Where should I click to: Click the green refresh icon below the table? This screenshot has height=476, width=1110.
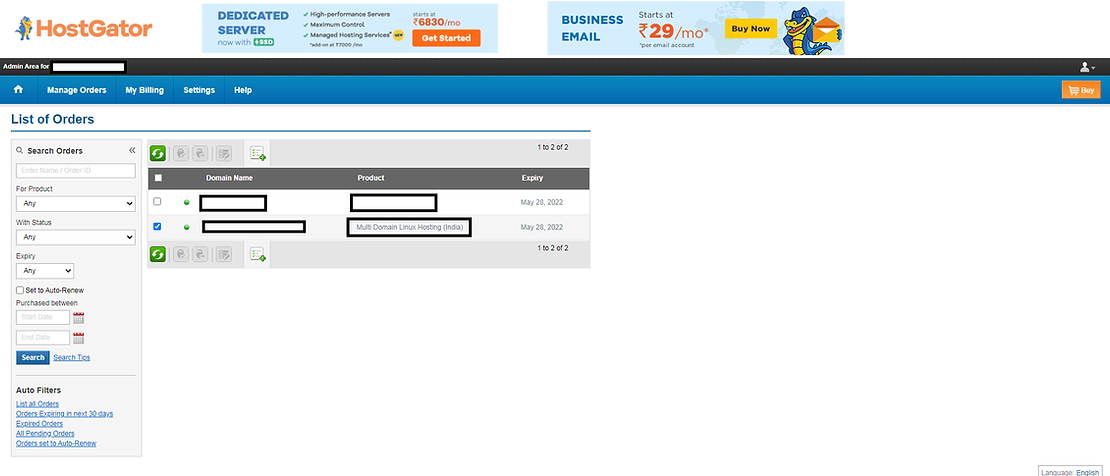click(158, 255)
